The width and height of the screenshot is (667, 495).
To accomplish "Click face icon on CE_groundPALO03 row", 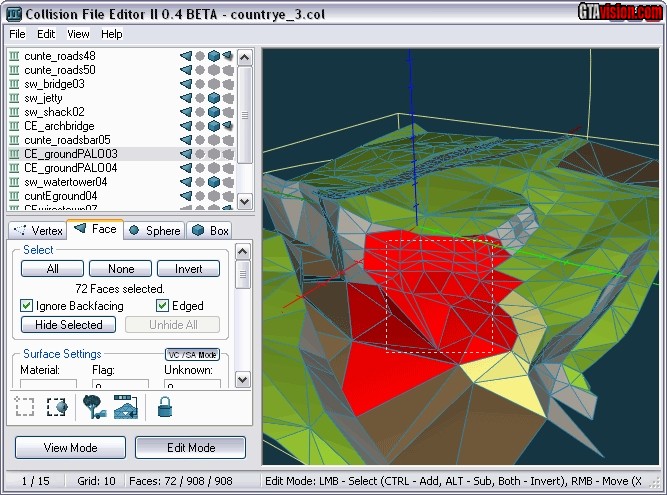I will (186, 154).
